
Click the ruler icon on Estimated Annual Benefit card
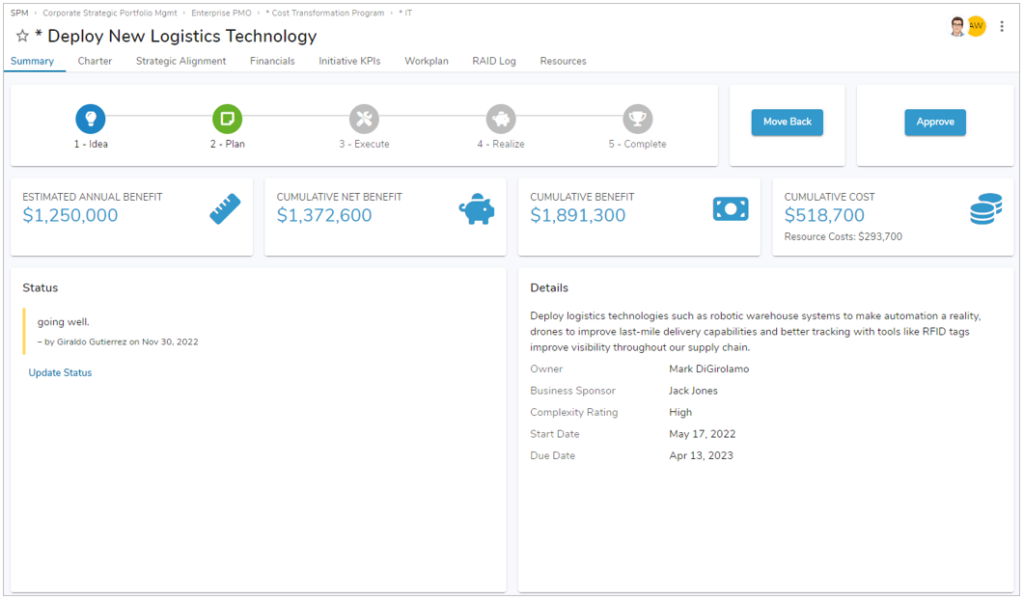tap(222, 208)
